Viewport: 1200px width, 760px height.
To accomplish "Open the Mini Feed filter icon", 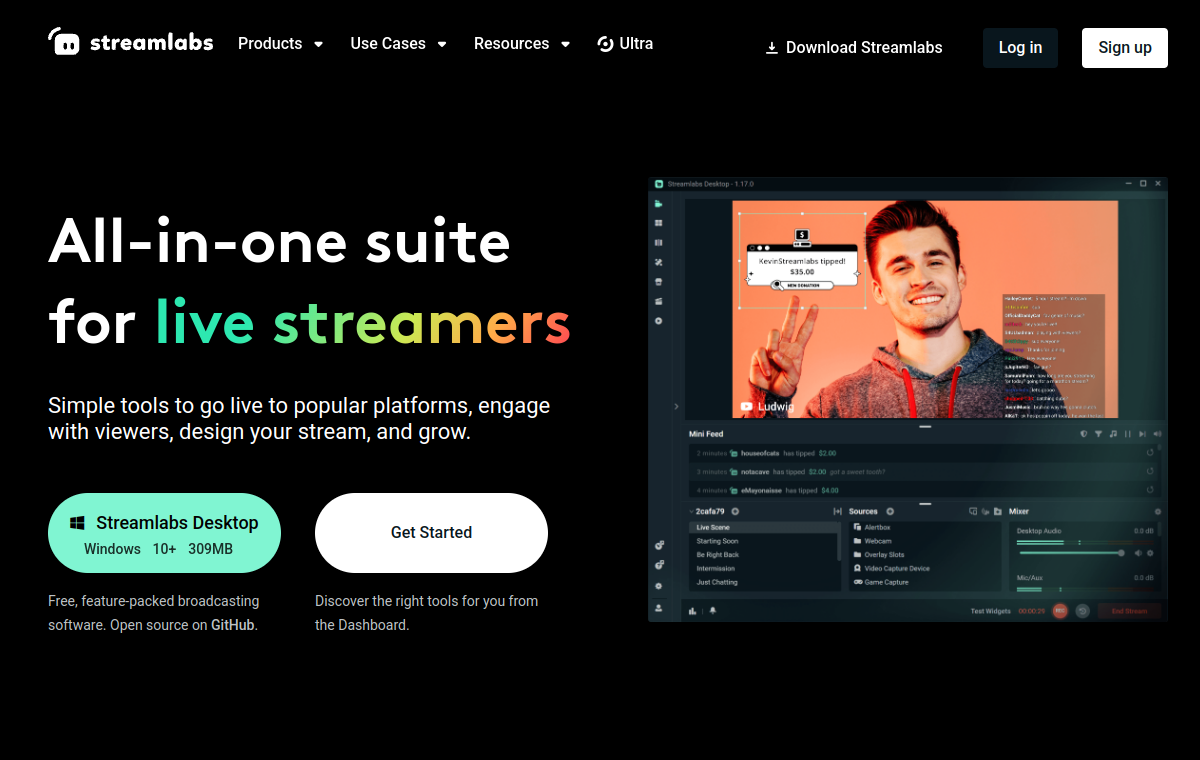I will (x=1099, y=434).
